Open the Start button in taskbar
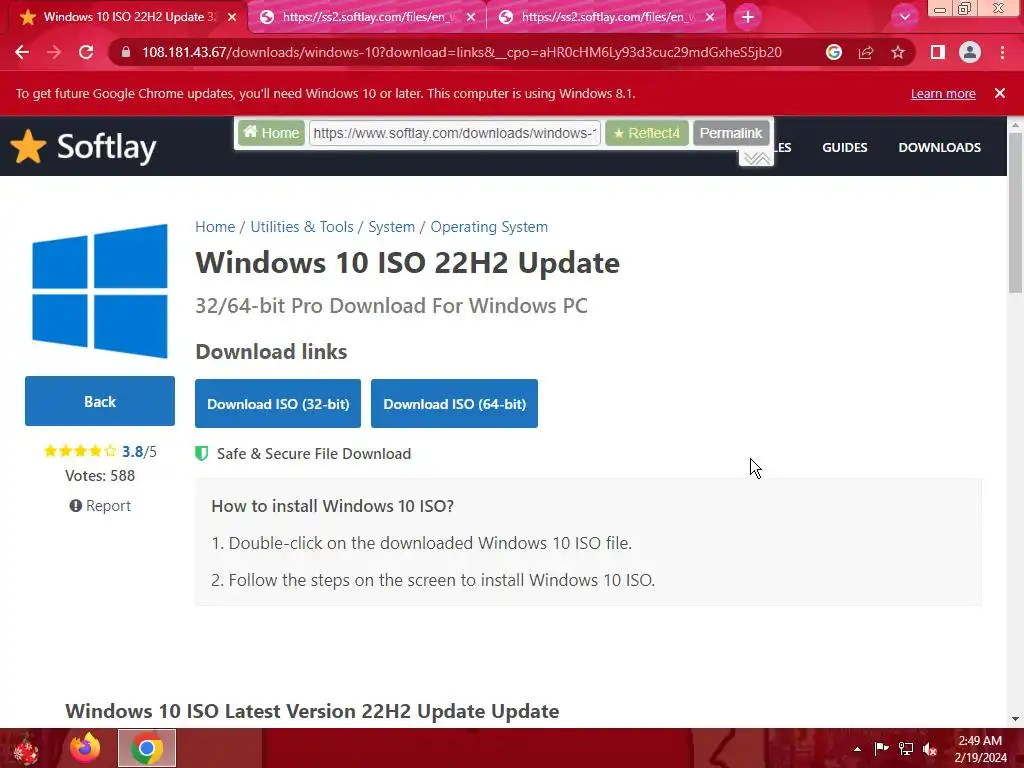 click(26, 748)
